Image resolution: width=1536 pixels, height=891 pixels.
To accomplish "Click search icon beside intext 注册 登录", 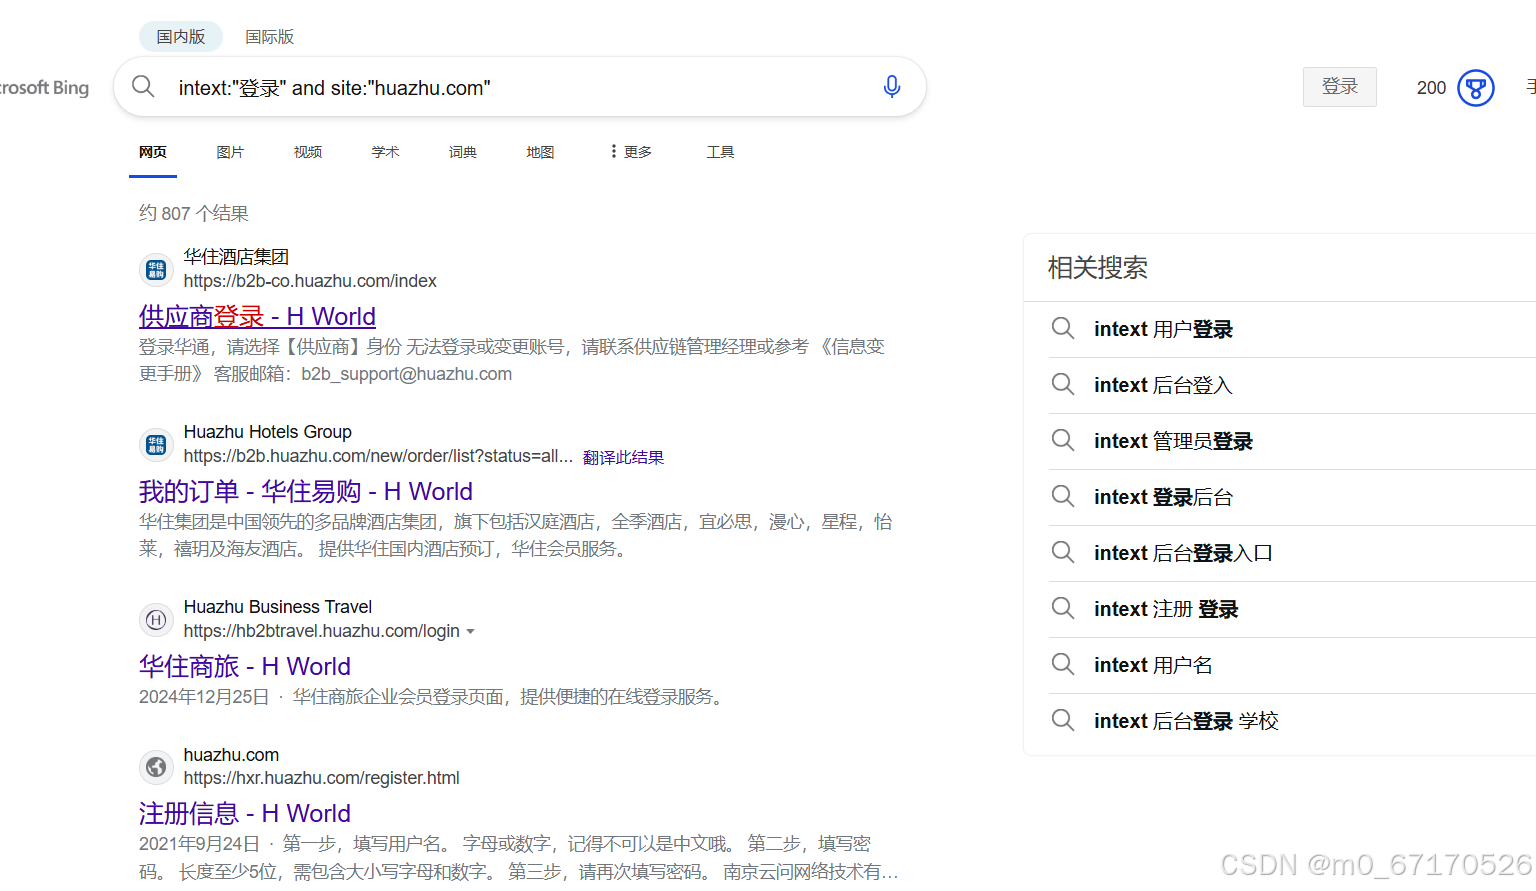I will tap(1063, 609).
